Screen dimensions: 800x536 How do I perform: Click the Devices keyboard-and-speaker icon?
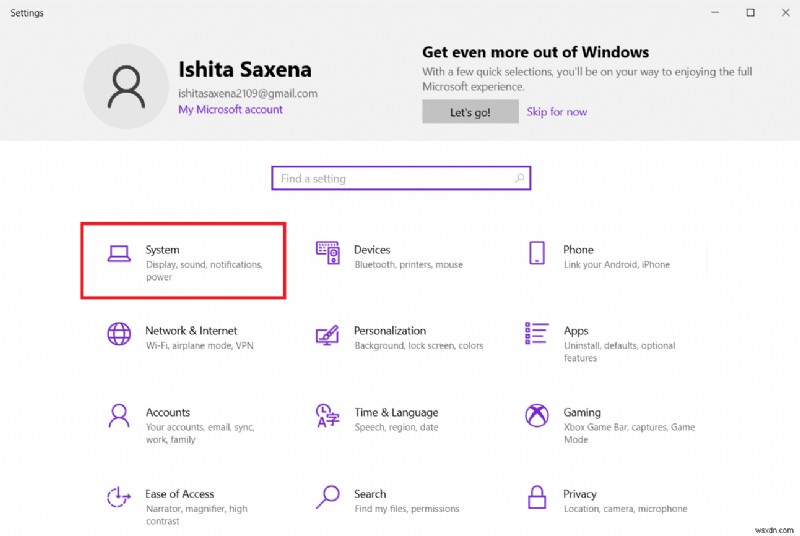[x=328, y=253]
